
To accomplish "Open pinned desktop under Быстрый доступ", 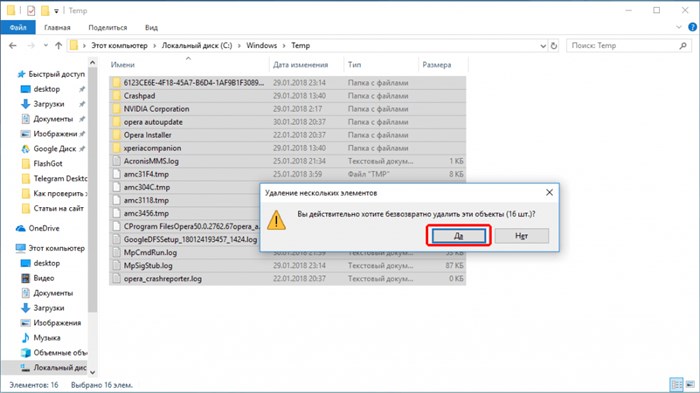I will pyautogui.click(x=46, y=89).
